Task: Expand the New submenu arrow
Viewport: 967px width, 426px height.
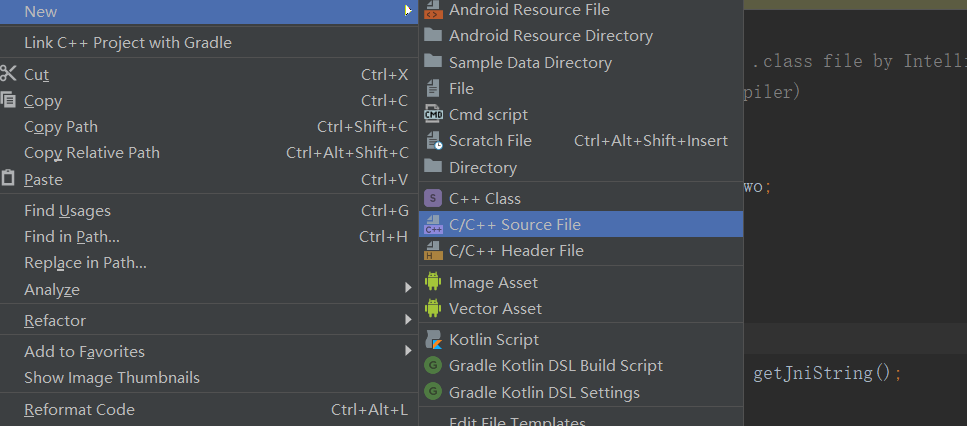Action: click(x=408, y=11)
